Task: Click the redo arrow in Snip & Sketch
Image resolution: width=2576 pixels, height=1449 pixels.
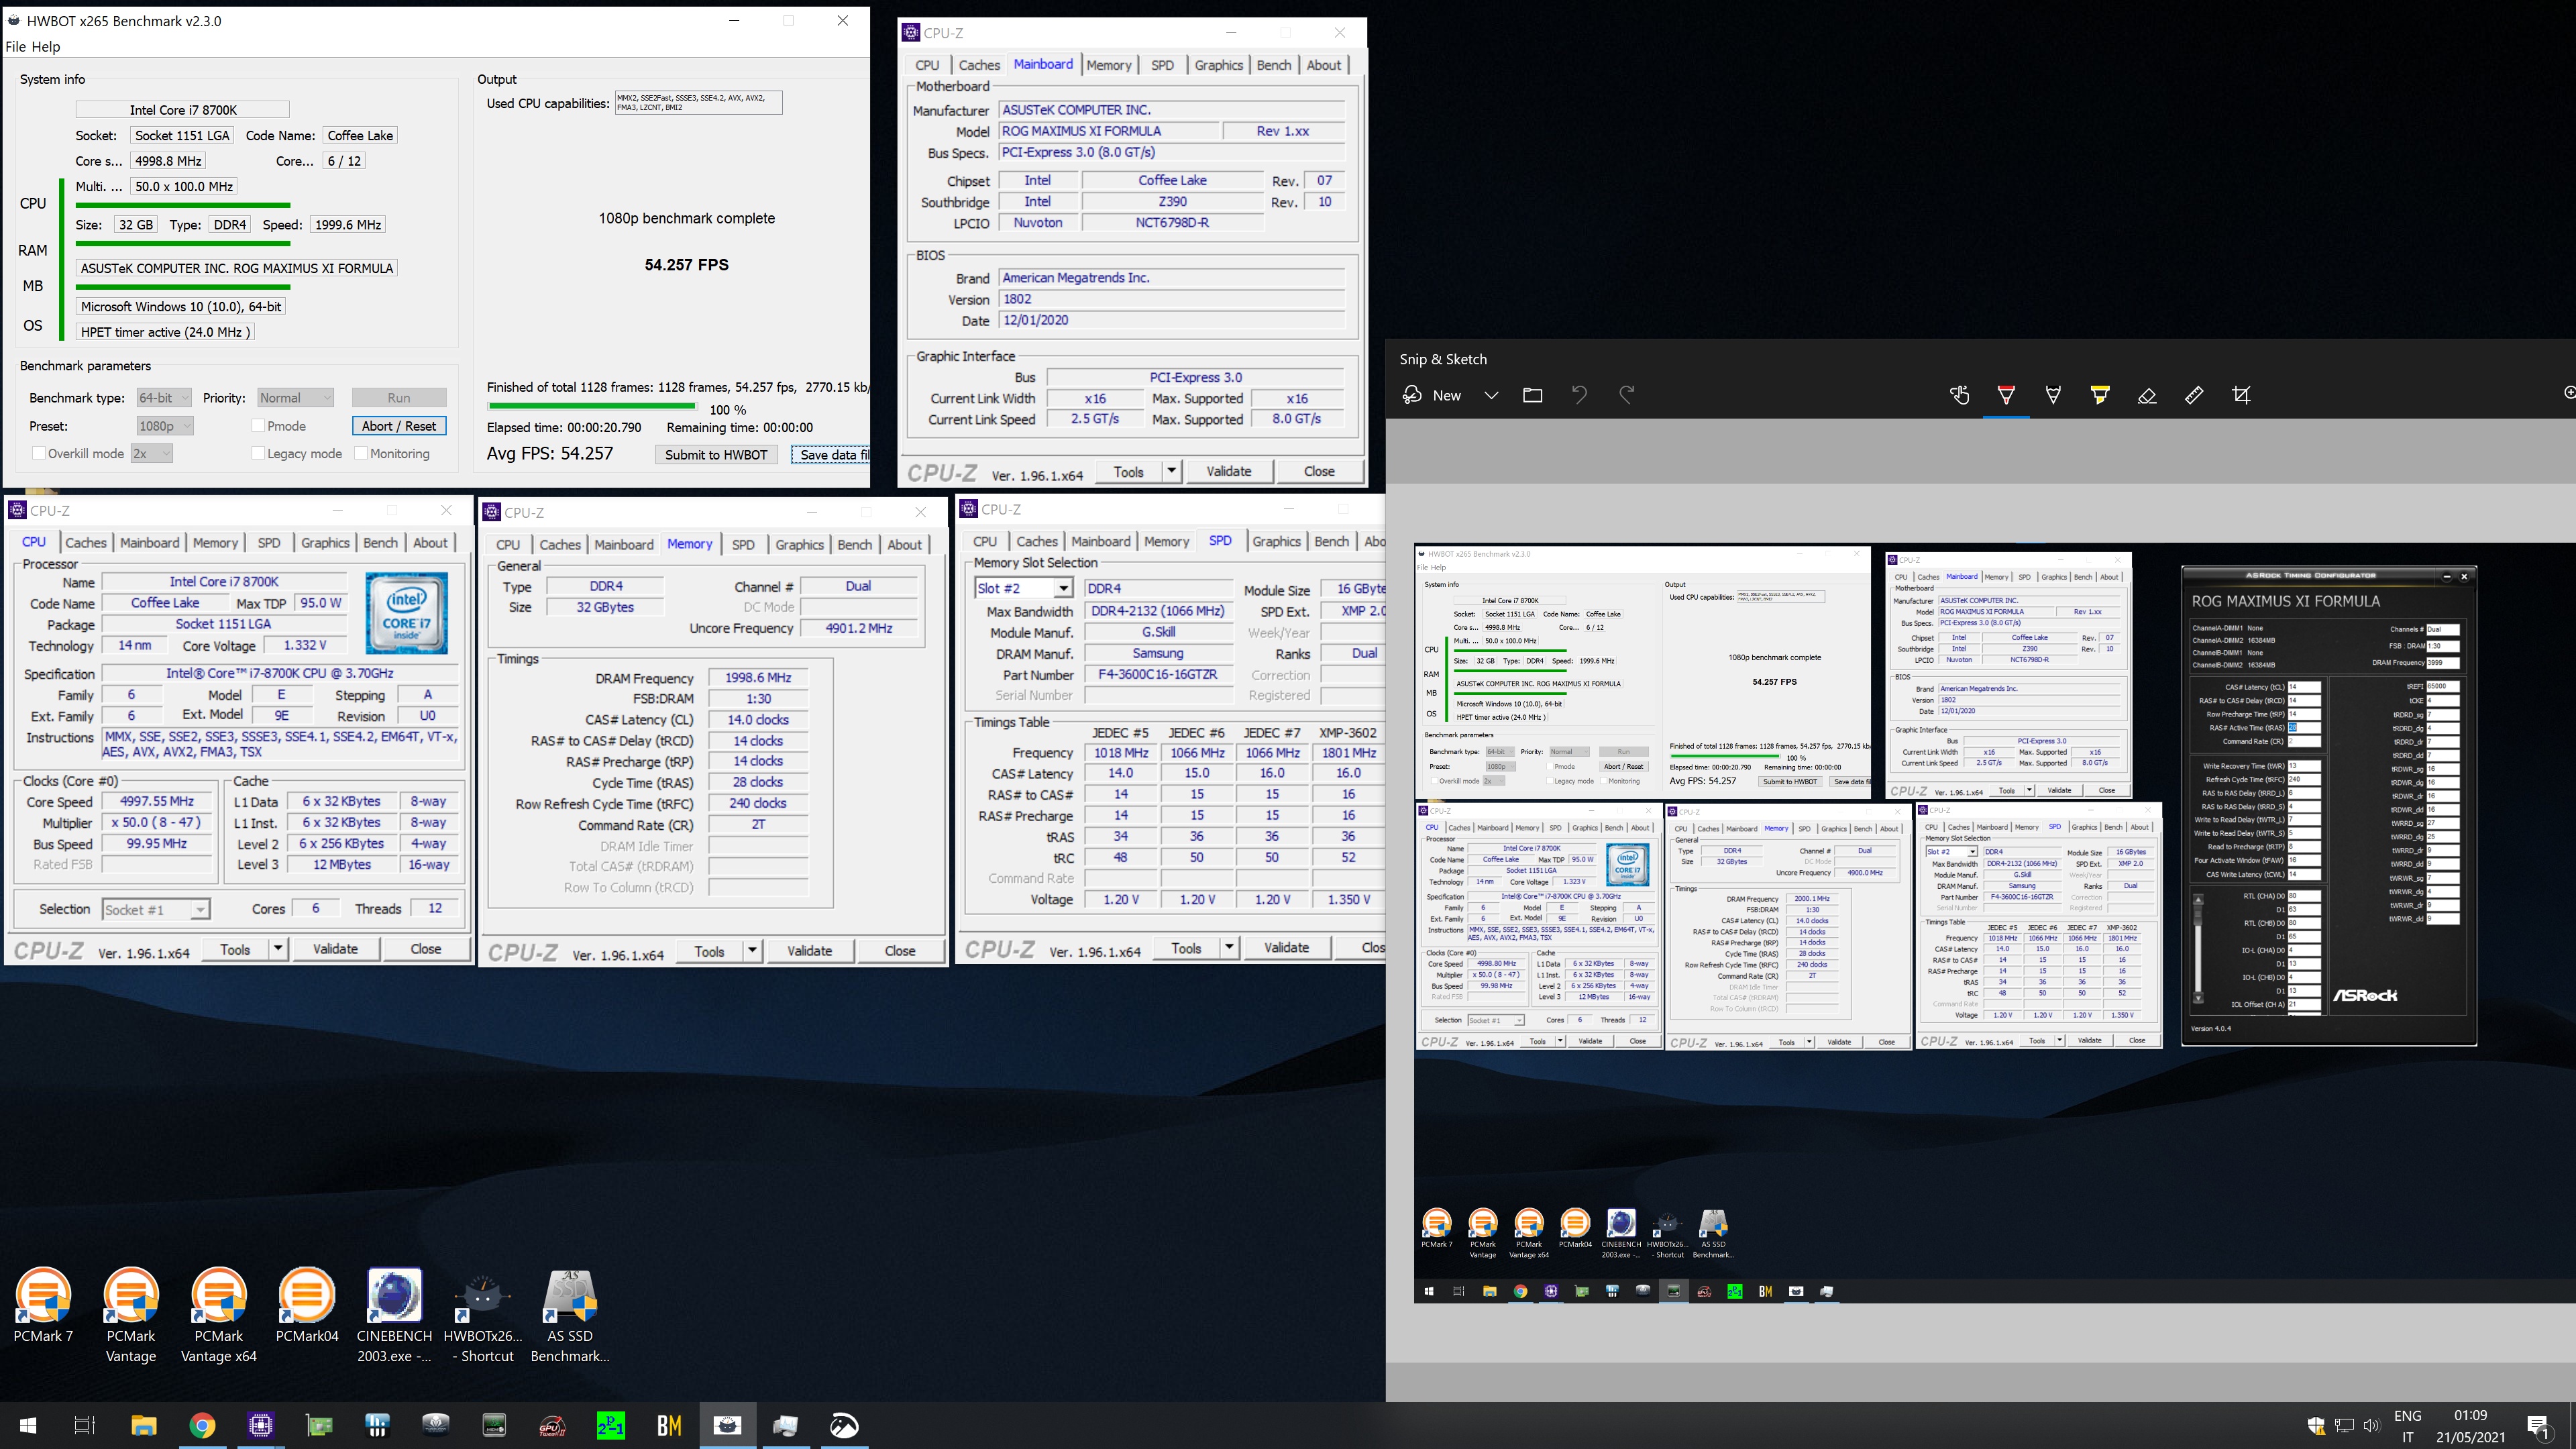Action: (1627, 395)
